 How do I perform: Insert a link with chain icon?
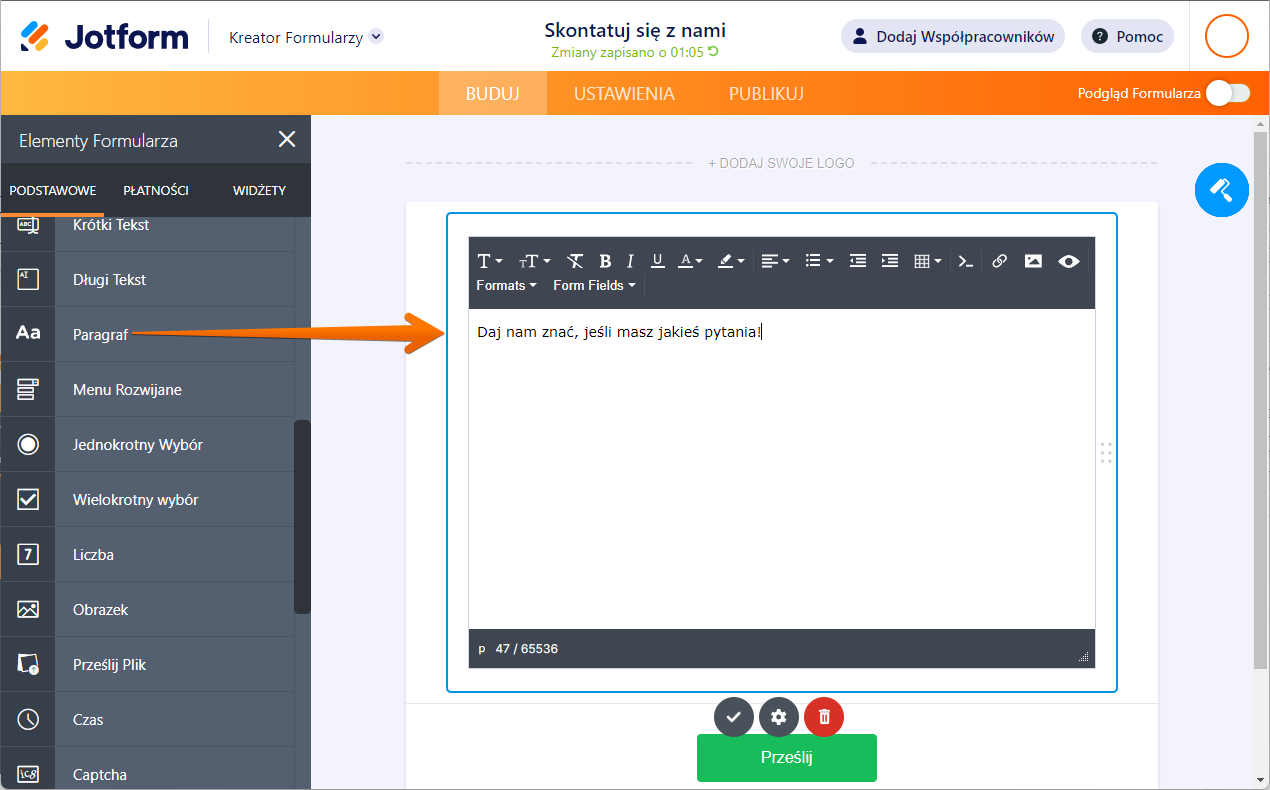pos(999,261)
